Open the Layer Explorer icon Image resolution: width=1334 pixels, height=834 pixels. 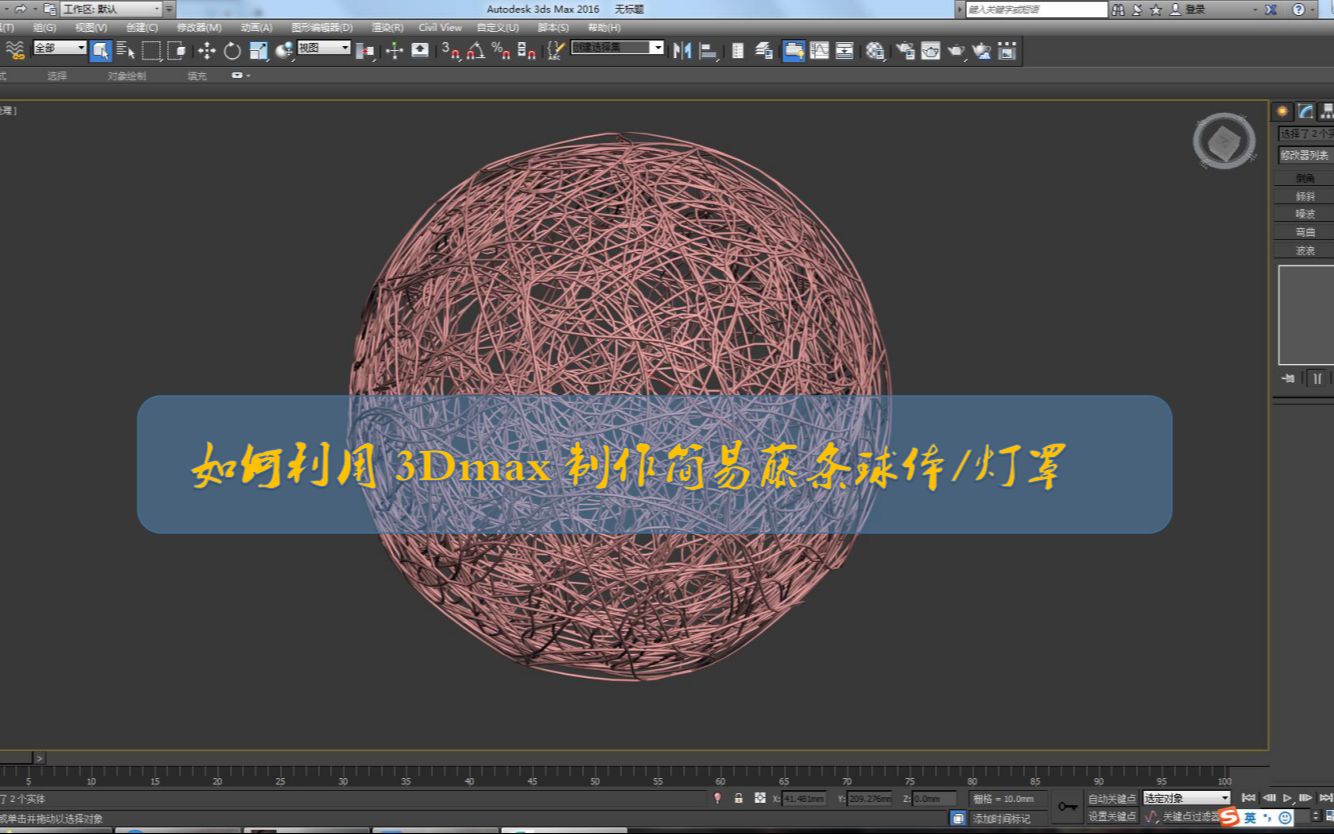[764, 51]
